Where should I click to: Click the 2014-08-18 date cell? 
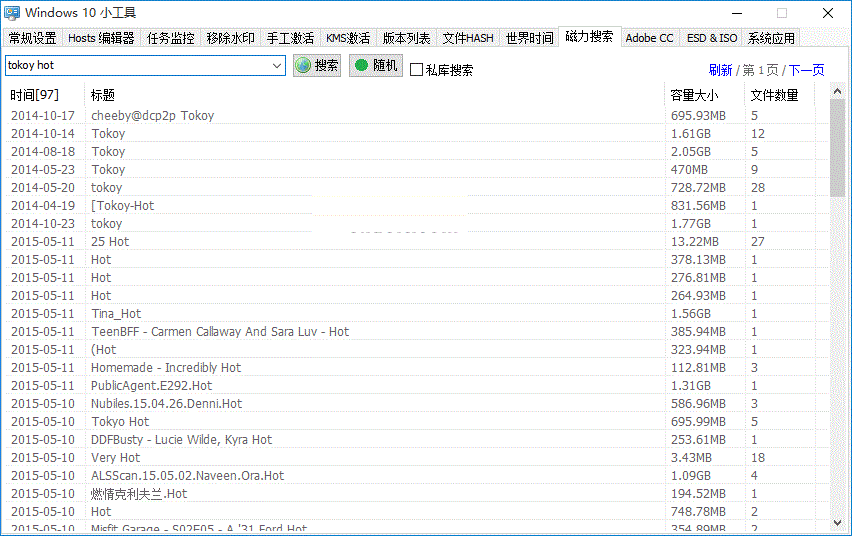pyautogui.click(x=42, y=151)
